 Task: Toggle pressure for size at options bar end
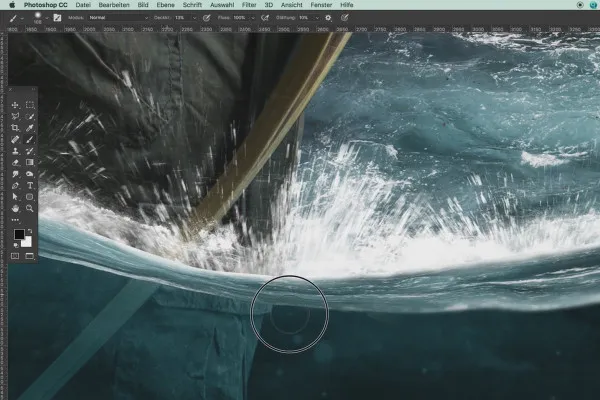click(x=344, y=18)
